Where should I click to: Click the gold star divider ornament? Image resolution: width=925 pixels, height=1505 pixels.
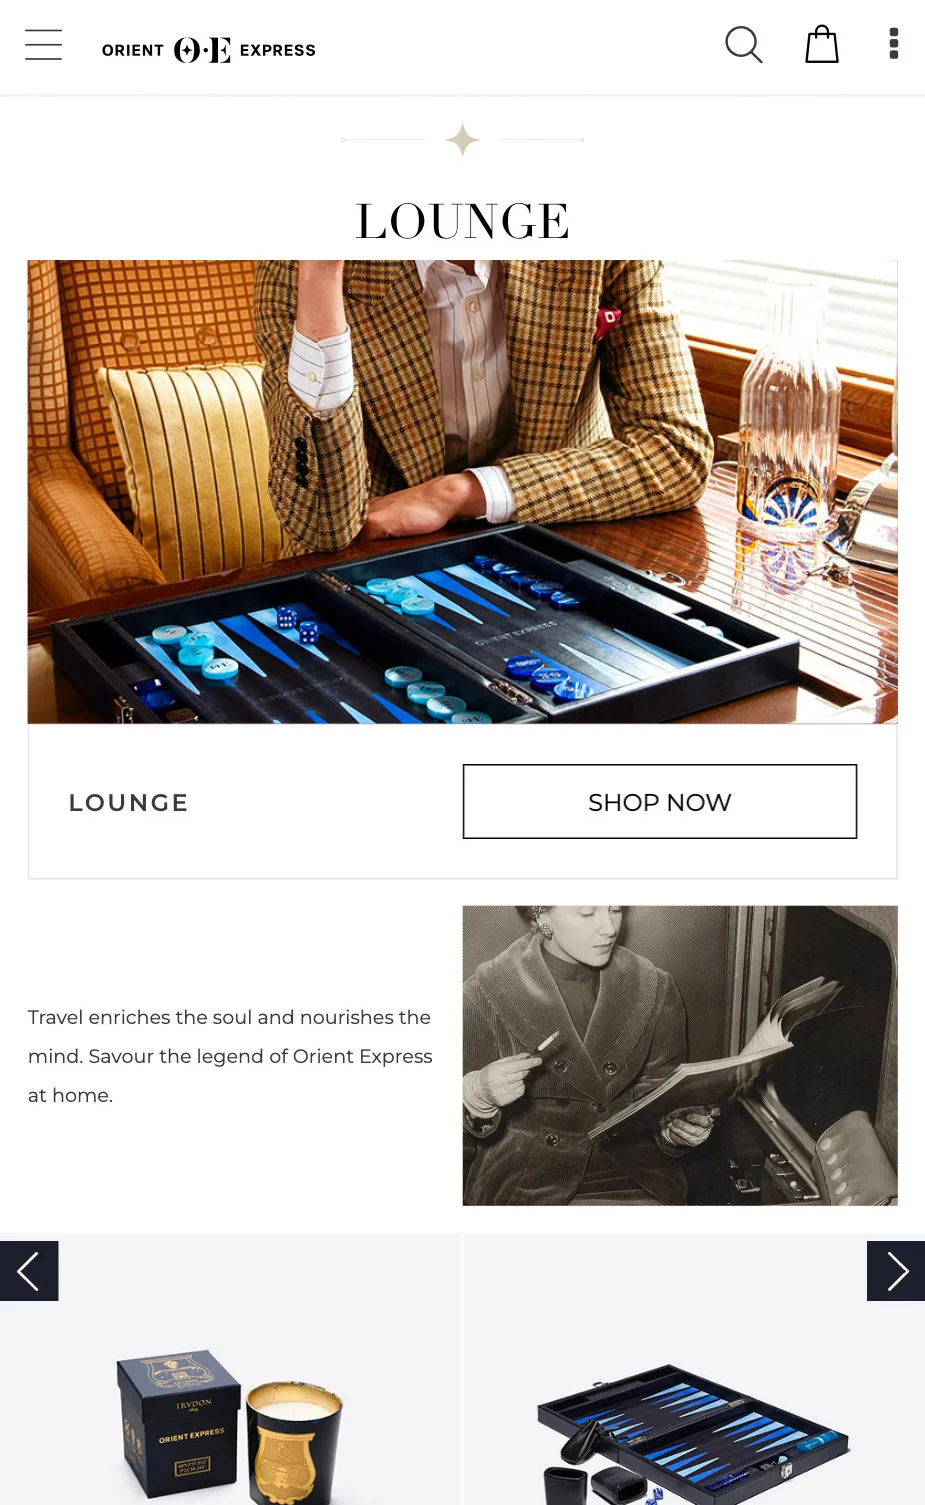(x=462, y=140)
